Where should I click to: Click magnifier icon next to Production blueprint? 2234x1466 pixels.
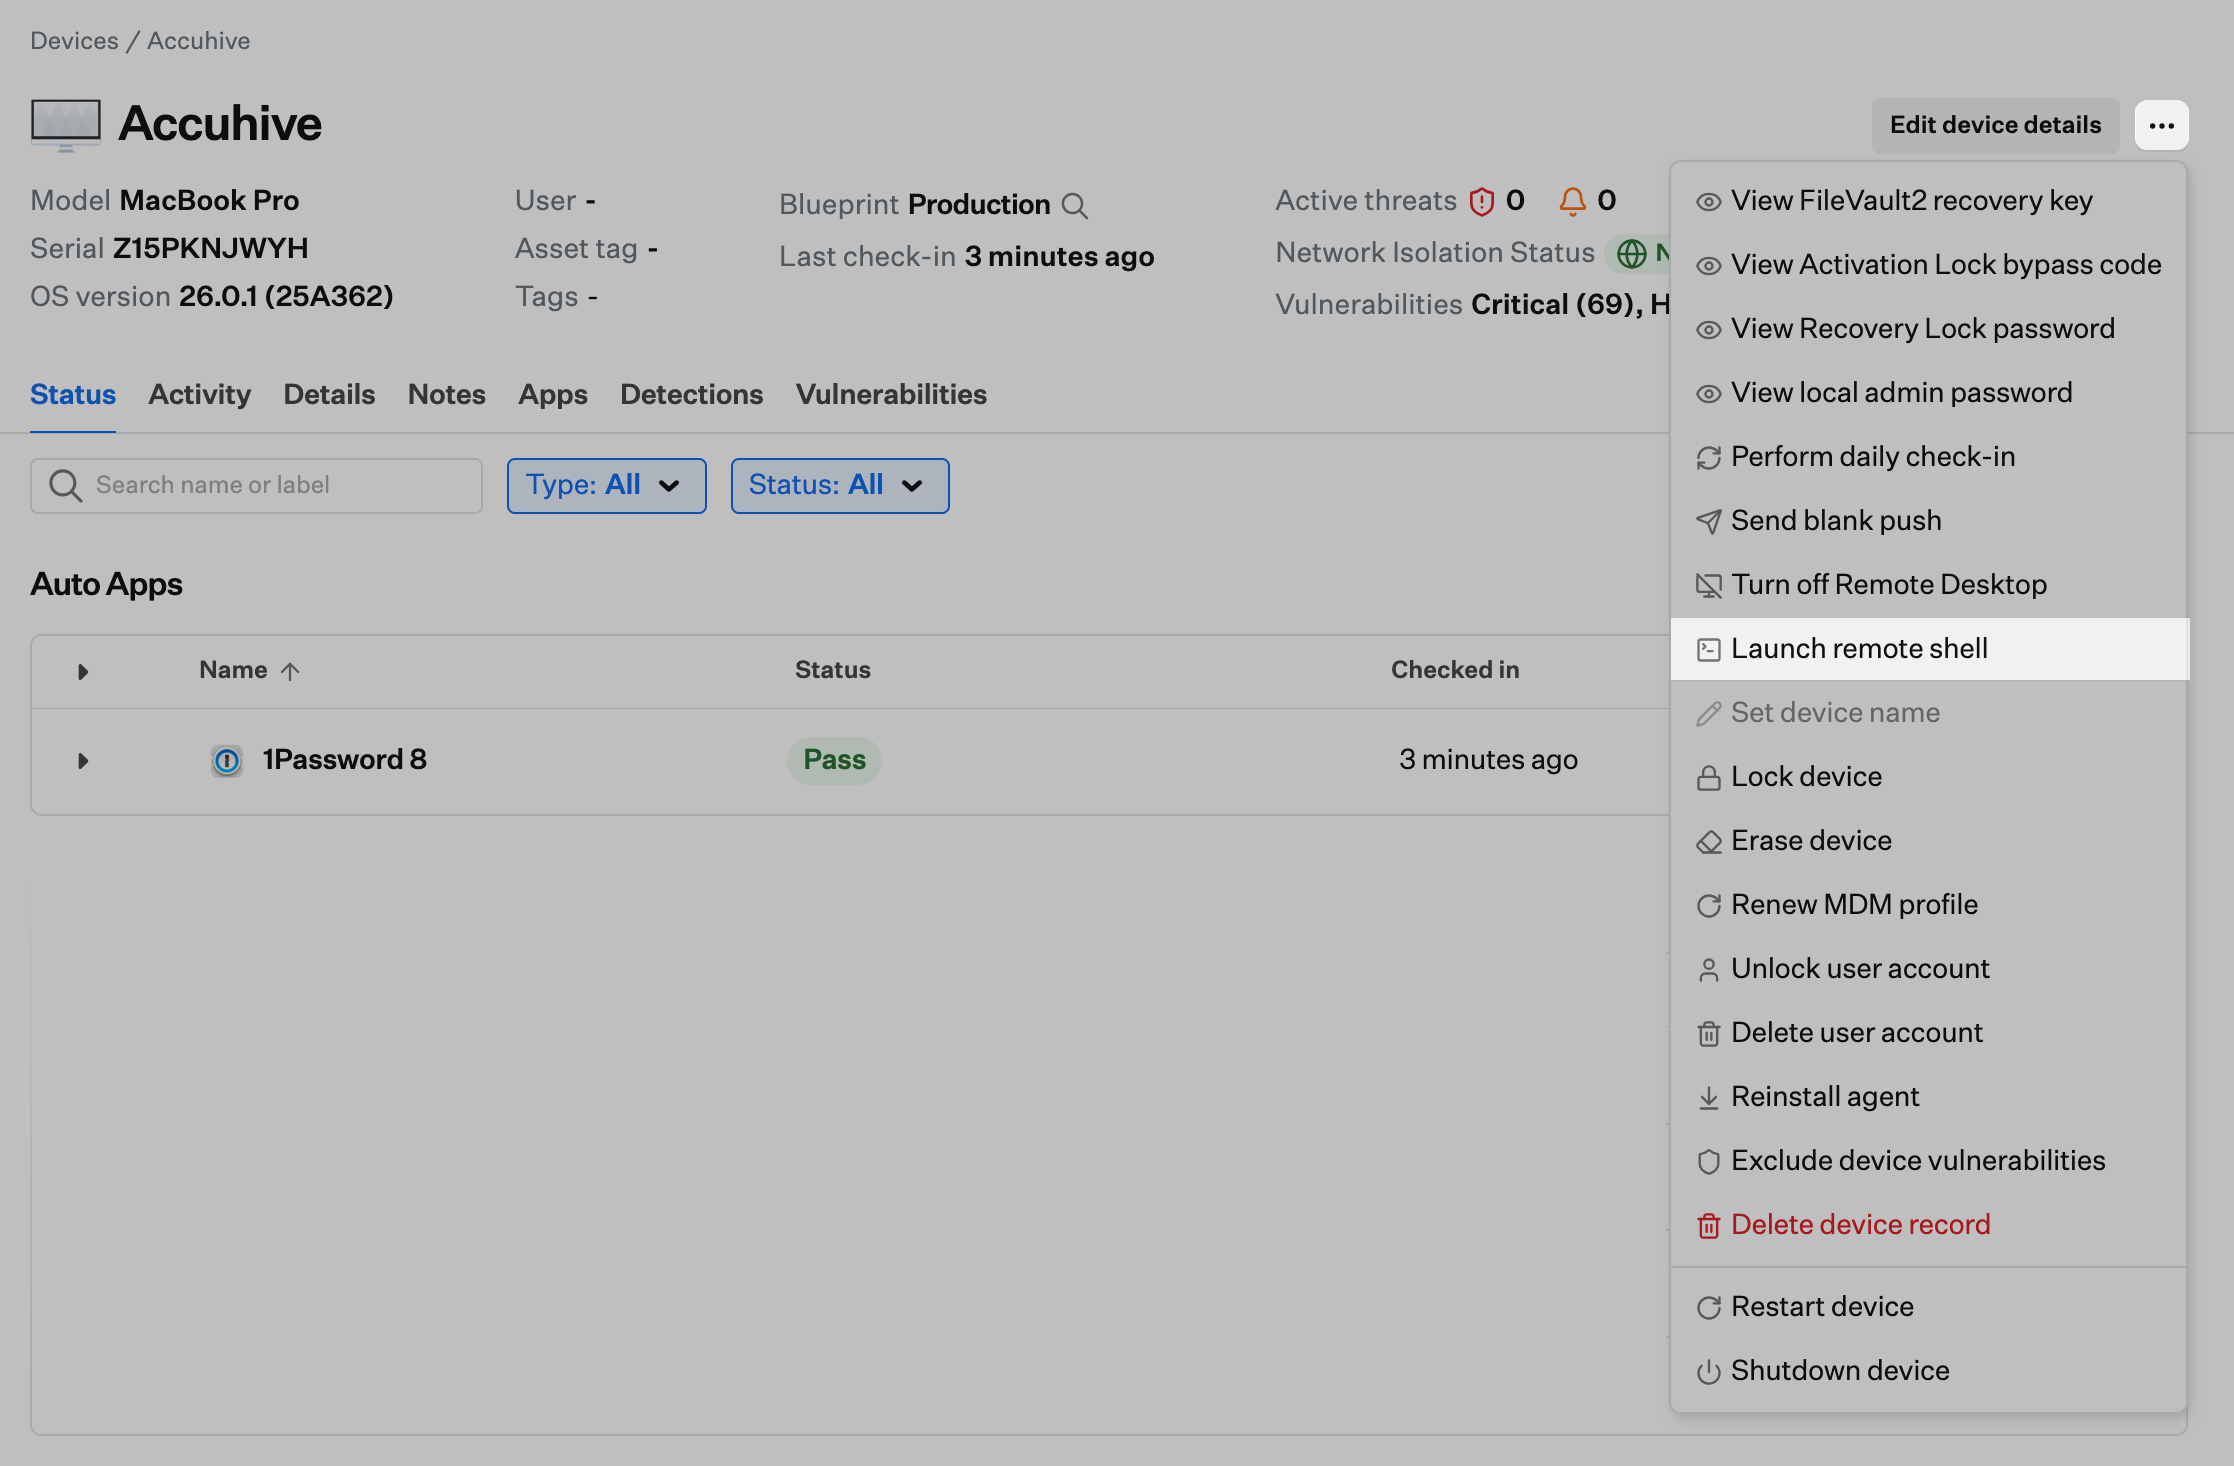[x=1074, y=206]
